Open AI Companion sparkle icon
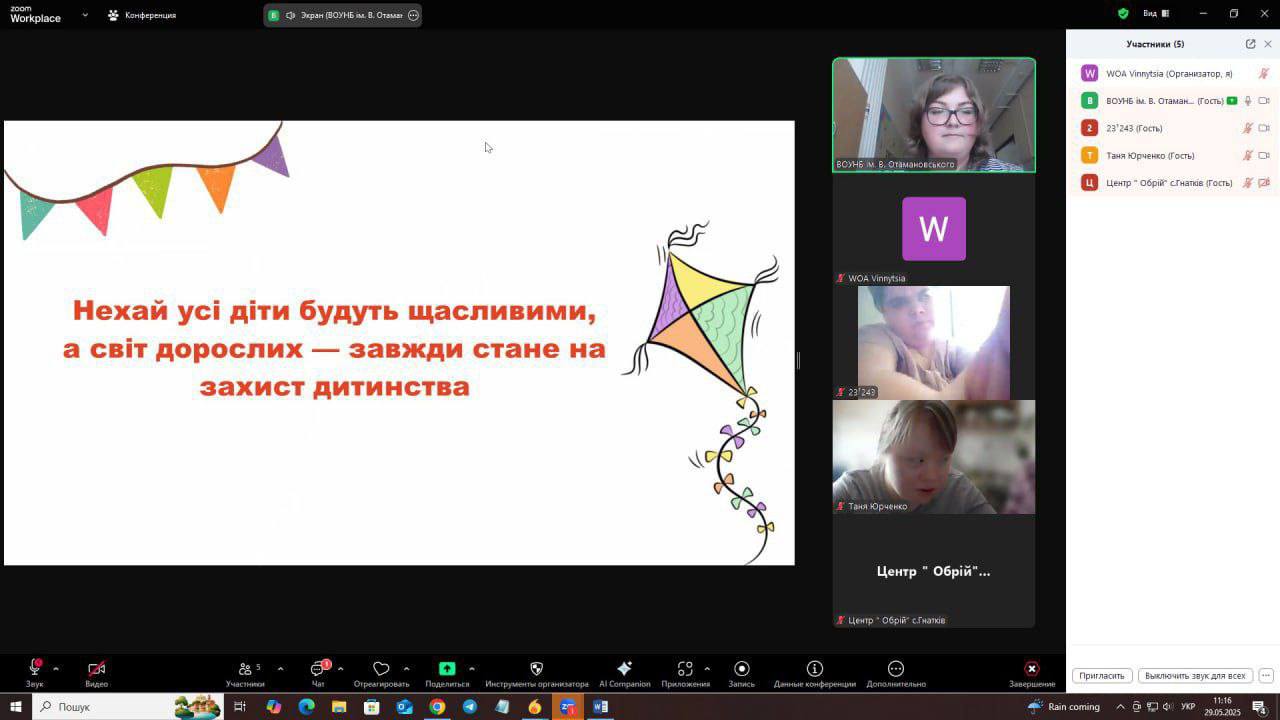 (x=624, y=668)
